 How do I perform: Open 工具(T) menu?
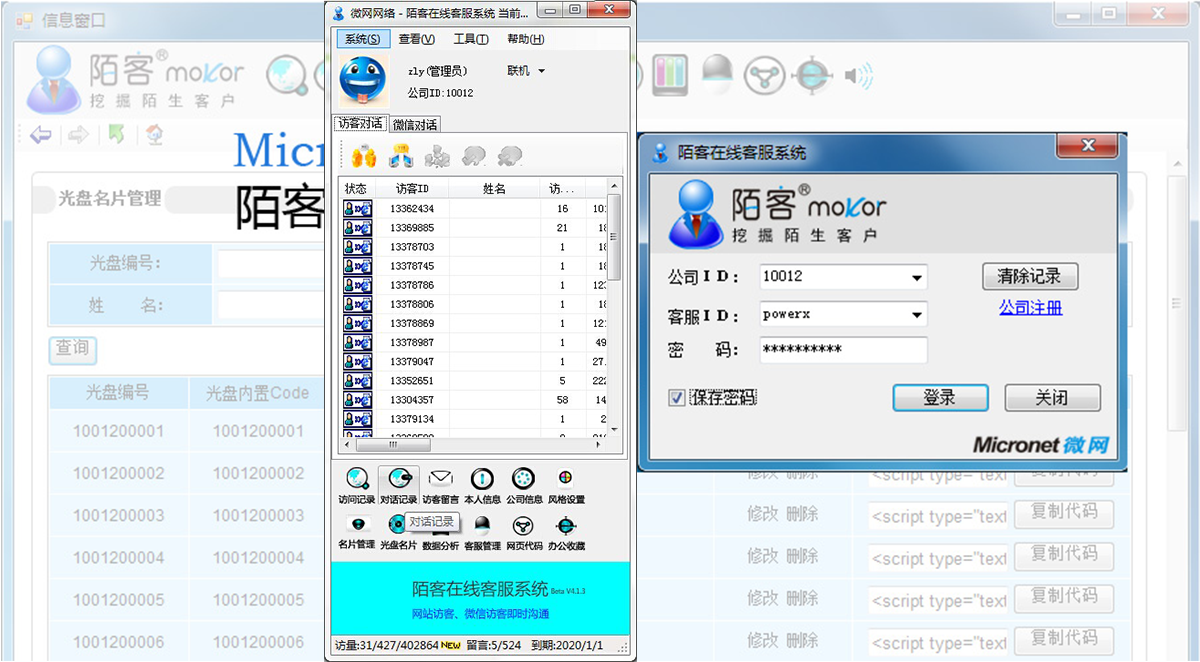pos(470,39)
